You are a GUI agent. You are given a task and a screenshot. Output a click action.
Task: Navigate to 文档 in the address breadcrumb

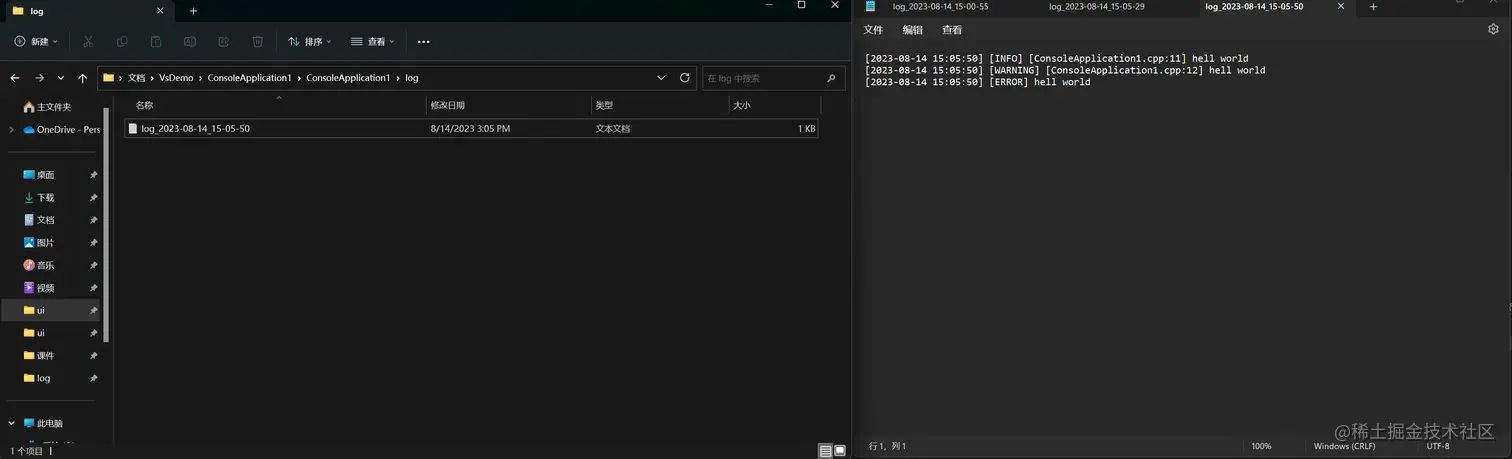136,78
